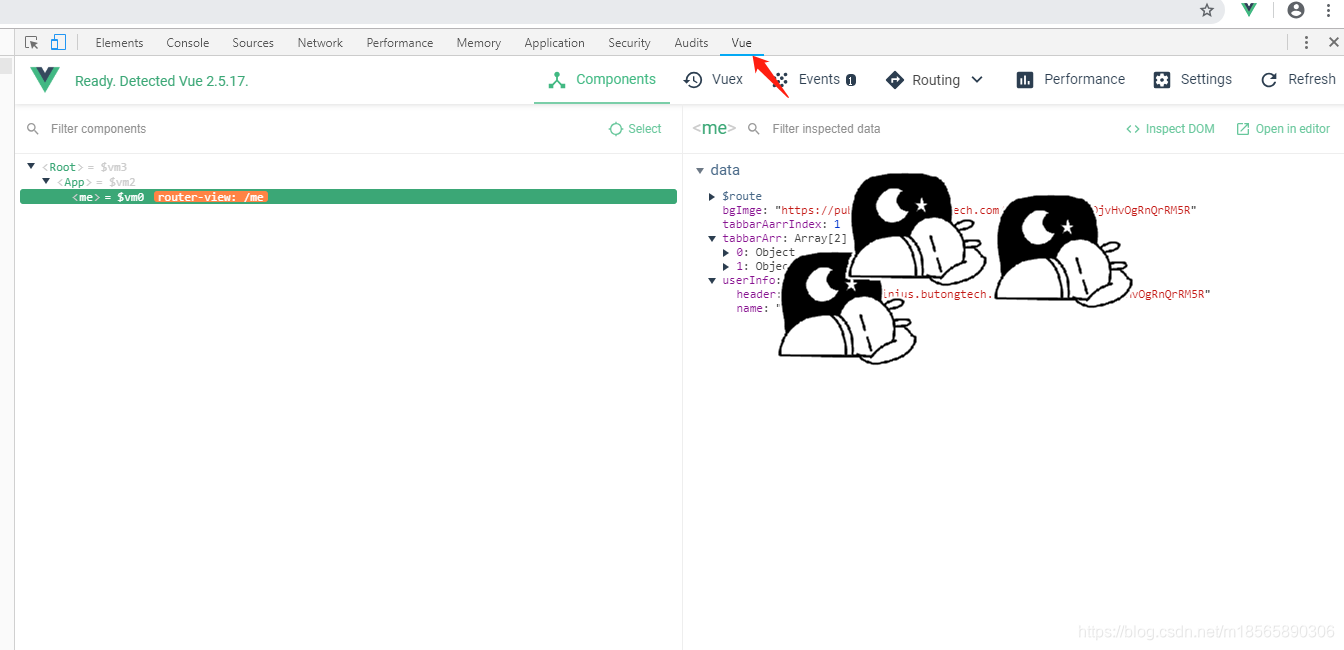Collapse the Root tree node
The width and height of the screenshot is (1344, 650).
pos(32,166)
